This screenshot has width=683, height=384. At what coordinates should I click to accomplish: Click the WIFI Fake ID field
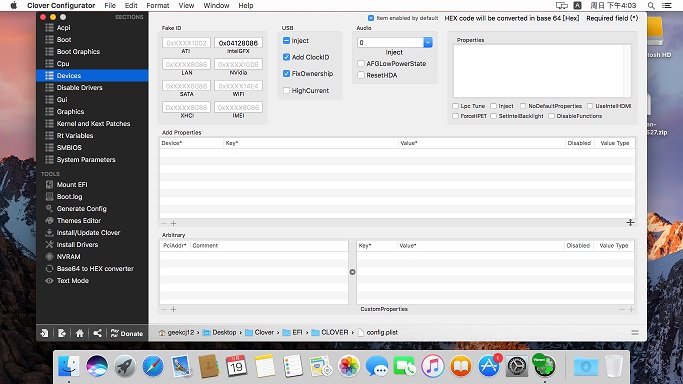(238, 86)
